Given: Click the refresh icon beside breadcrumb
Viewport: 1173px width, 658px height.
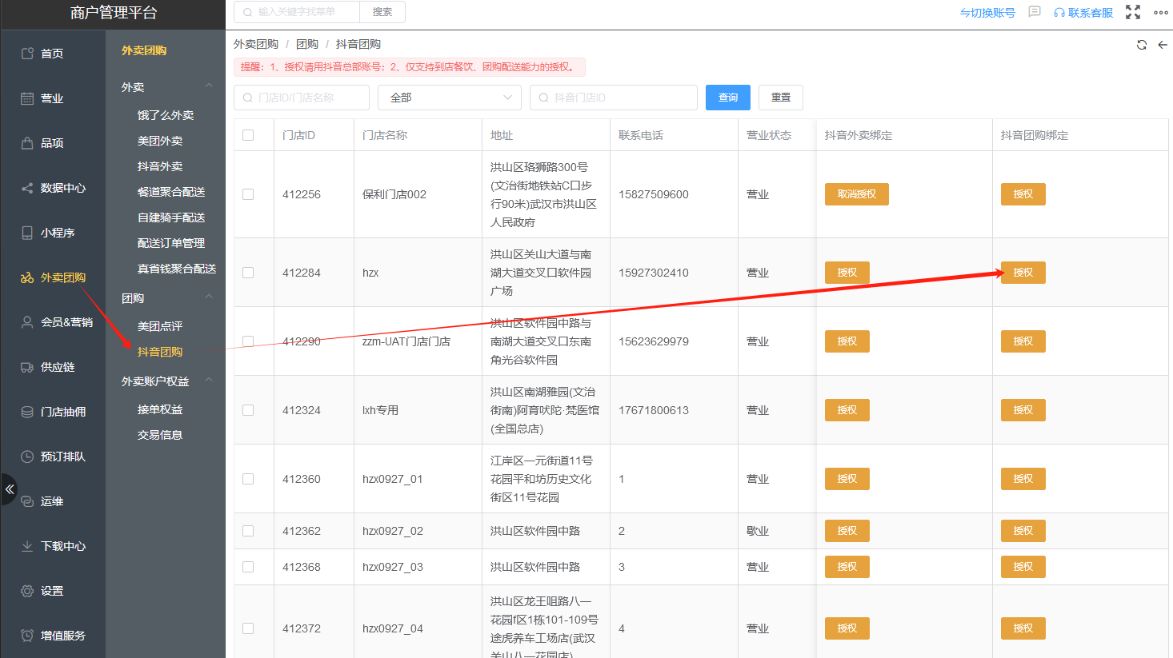Looking at the screenshot, I should tap(1142, 45).
